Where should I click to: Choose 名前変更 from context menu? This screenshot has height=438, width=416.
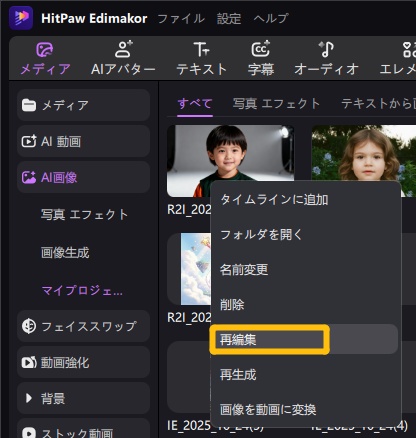click(305, 270)
